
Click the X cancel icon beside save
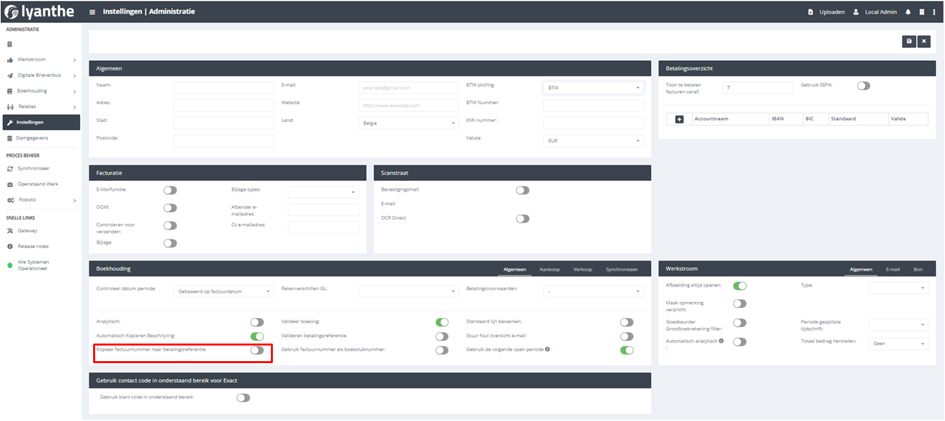[924, 41]
